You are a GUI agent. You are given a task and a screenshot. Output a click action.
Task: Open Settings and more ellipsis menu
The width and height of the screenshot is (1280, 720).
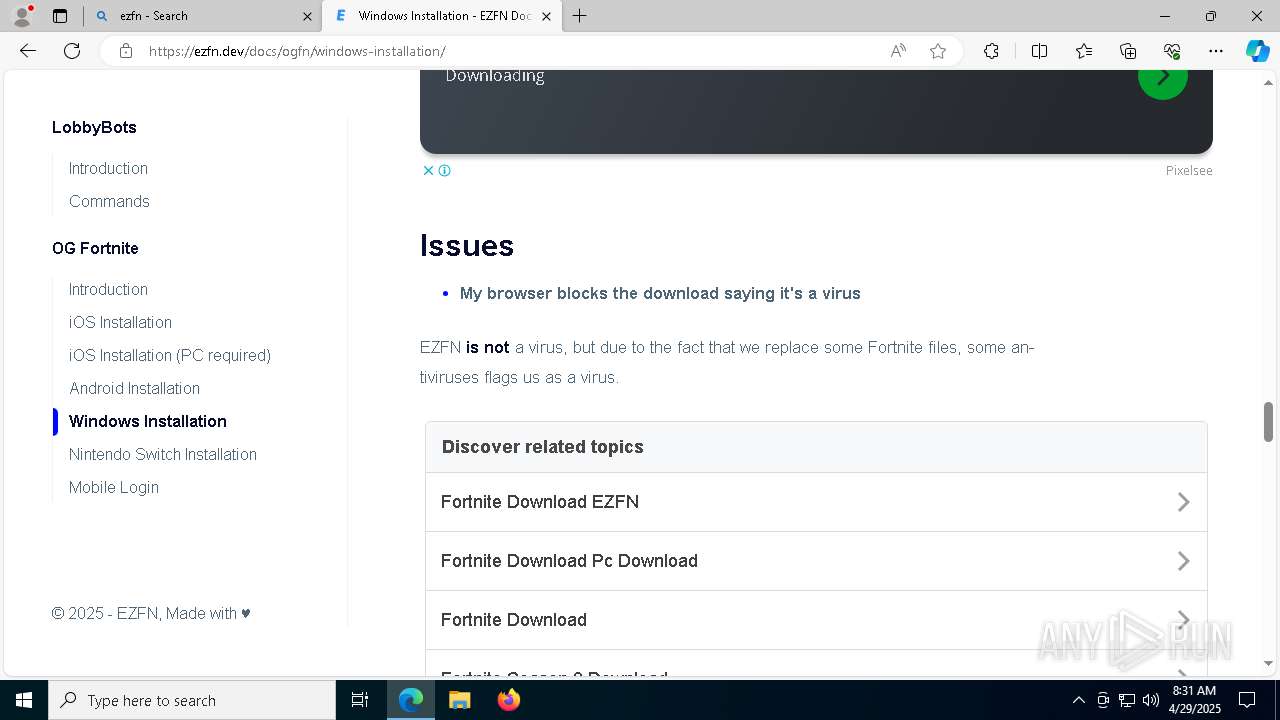pyautogui.click(x=1216, y=51)
